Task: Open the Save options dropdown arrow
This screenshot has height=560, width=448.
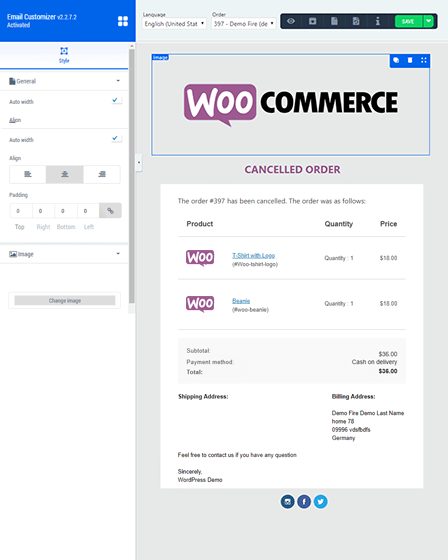Action: tap(428, 21)
